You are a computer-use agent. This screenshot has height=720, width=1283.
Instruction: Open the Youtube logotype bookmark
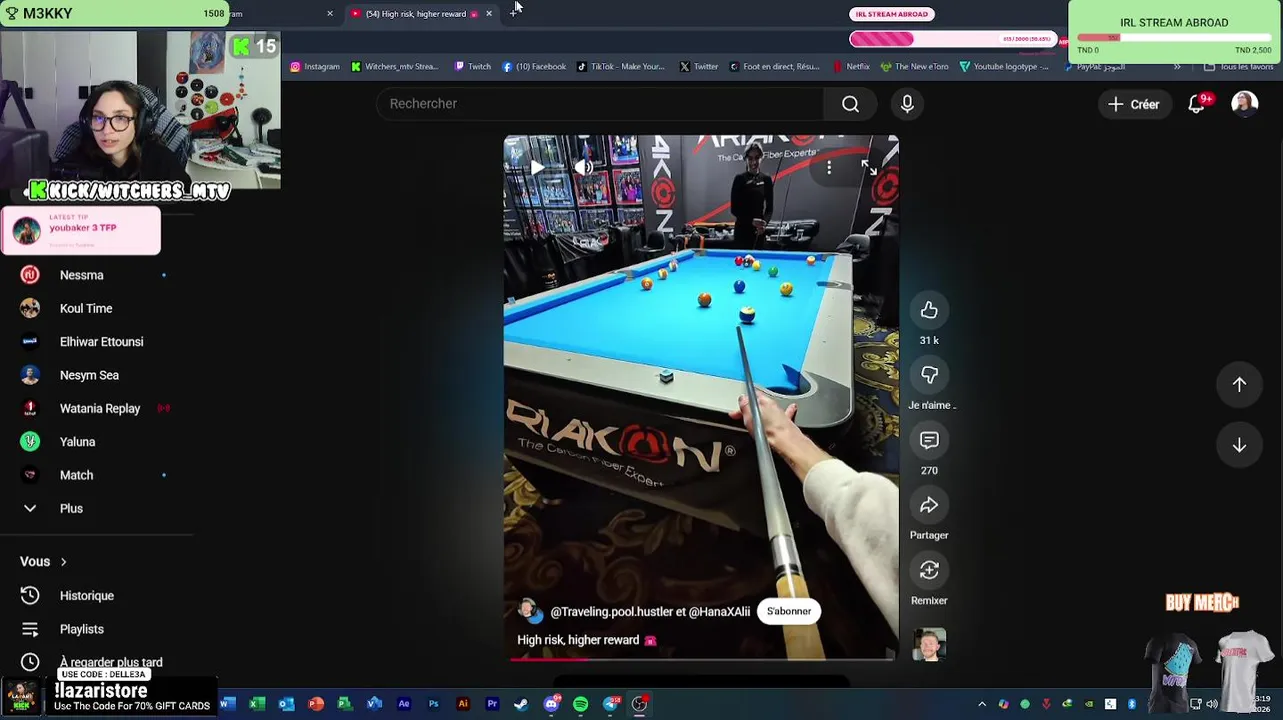point(1004,67)
